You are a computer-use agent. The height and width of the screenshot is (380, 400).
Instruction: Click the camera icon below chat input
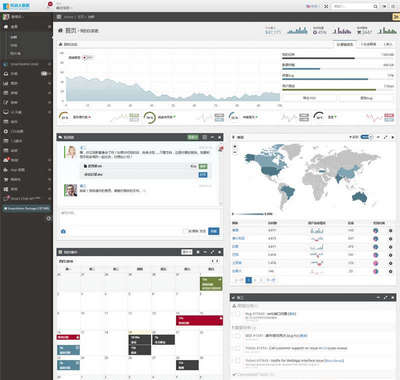pos(63,231)
